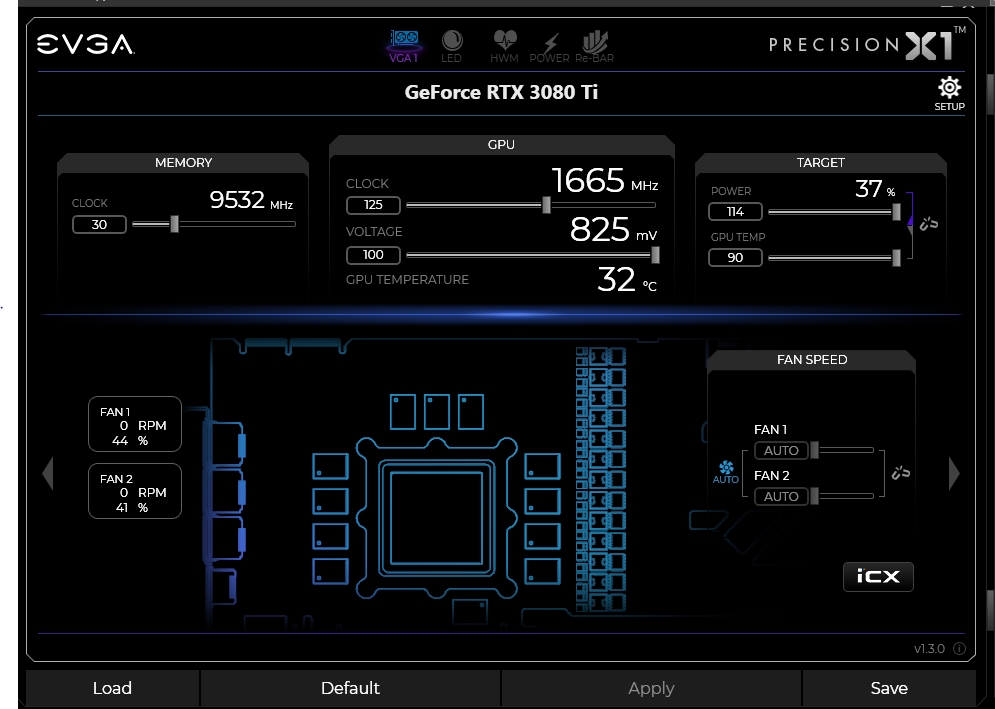Click the memory clock offset input field
The width and height of the screenshot is (995, 709).
[x=100, y=224]
